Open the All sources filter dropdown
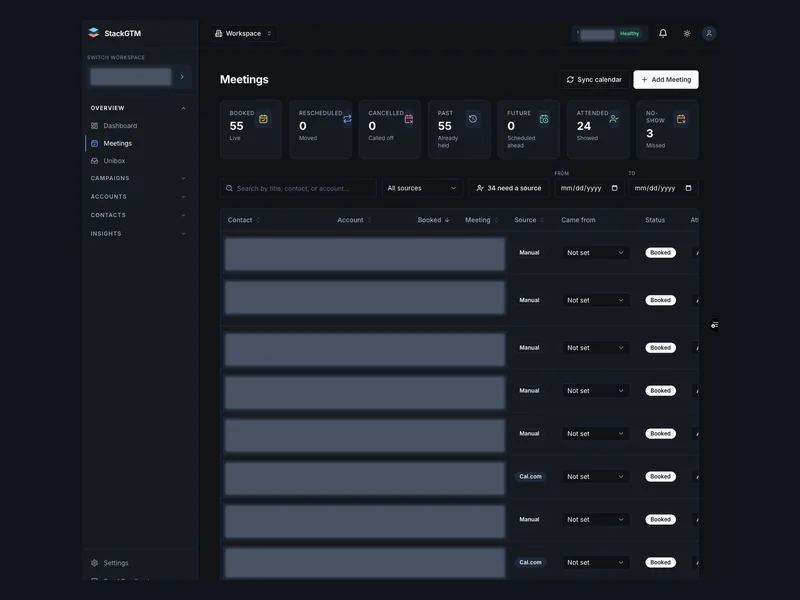Viewport: 800px width, 600px height. (x=422, y=188)
